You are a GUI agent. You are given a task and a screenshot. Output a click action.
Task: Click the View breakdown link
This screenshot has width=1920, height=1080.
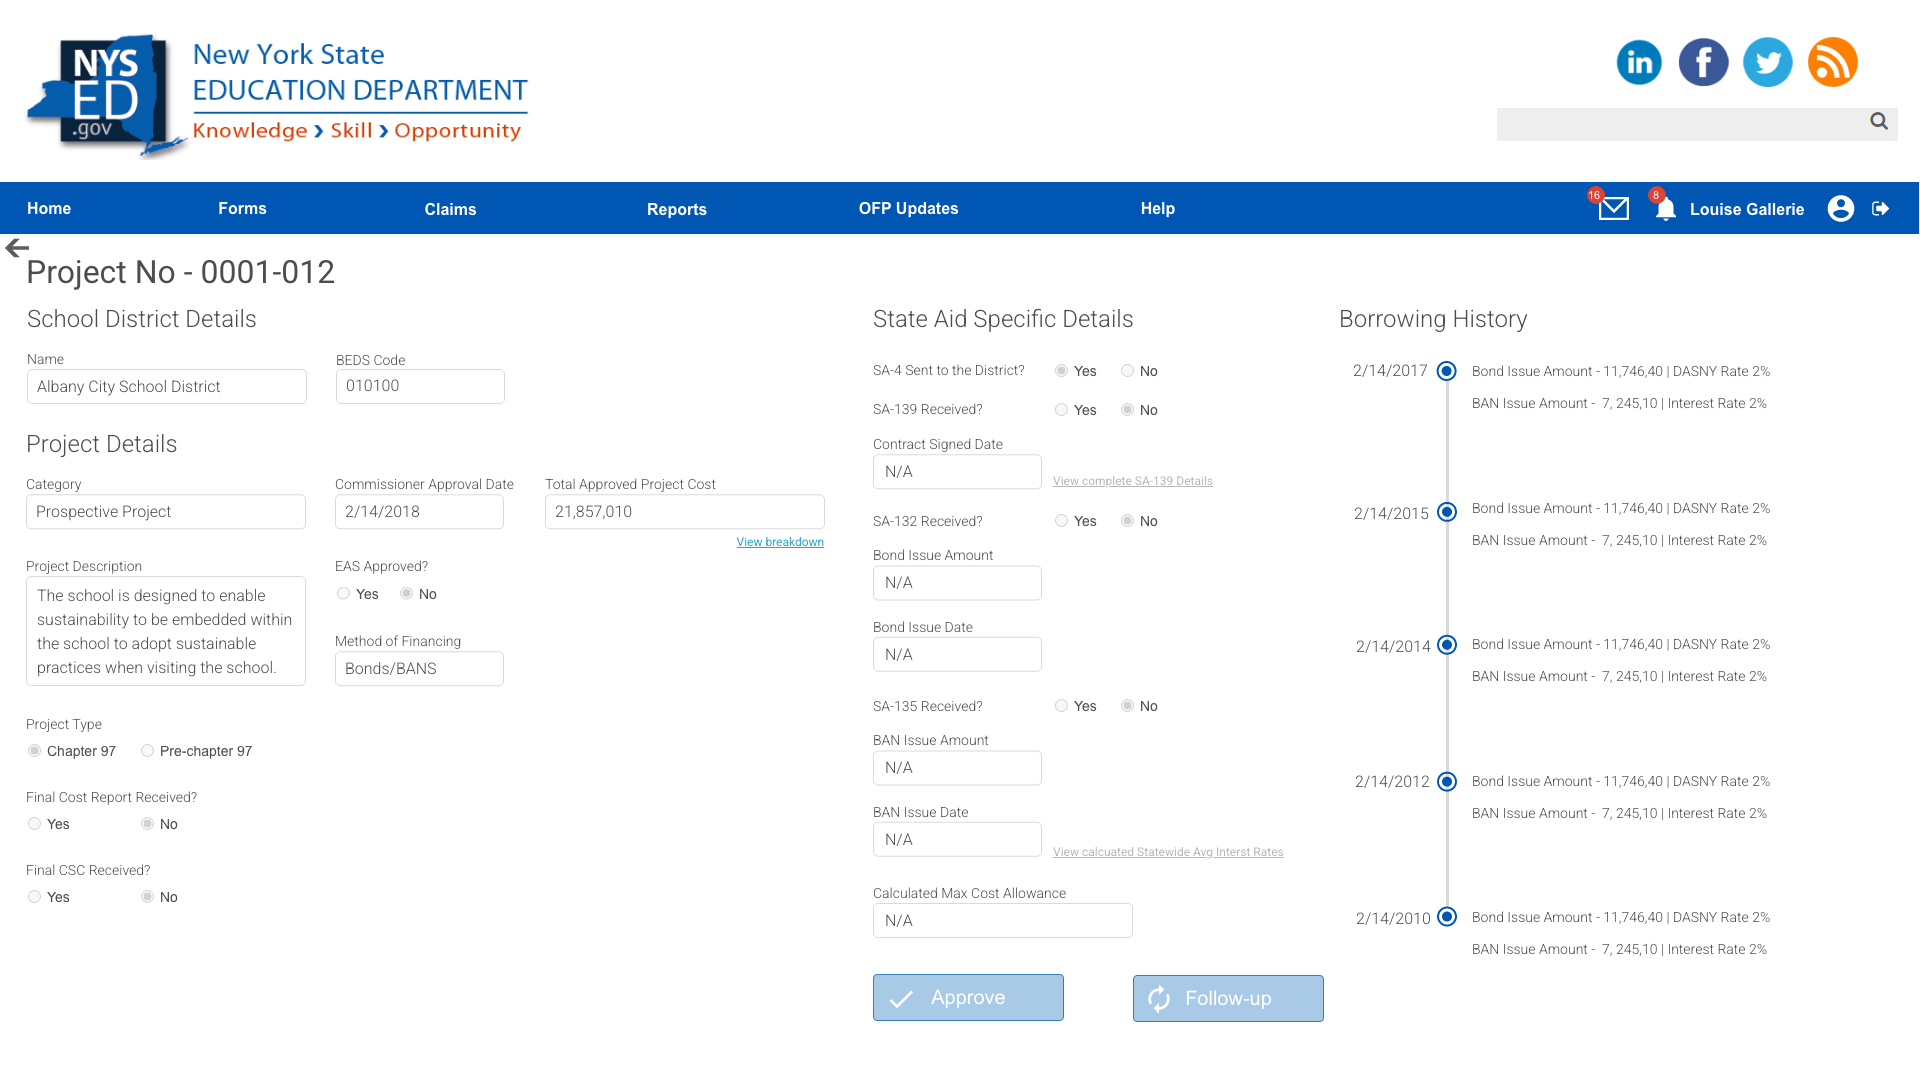tap(780, 542)
